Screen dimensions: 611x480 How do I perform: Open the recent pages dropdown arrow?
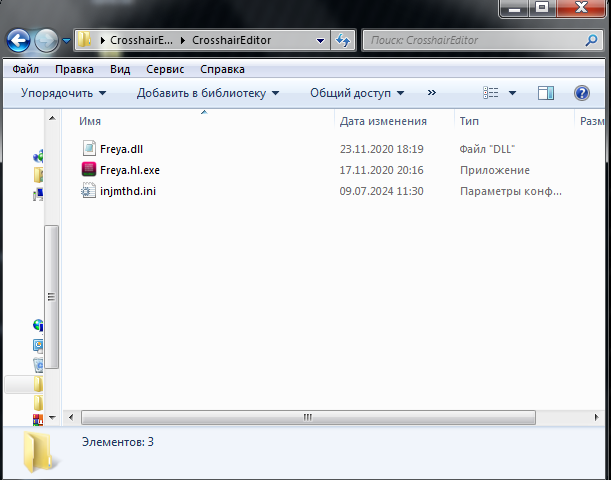click(x=67, y=41)
